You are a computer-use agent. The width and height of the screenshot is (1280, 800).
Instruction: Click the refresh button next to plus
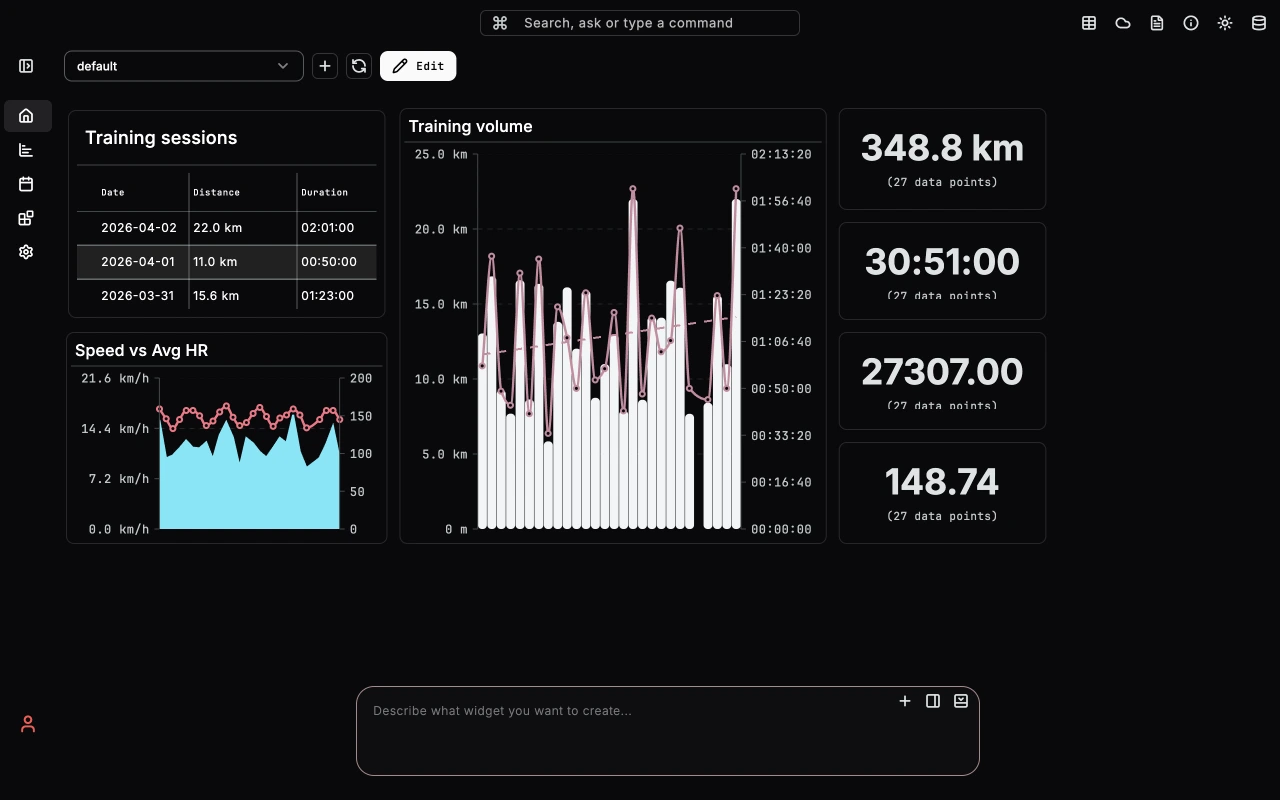(x=359, y=66)
